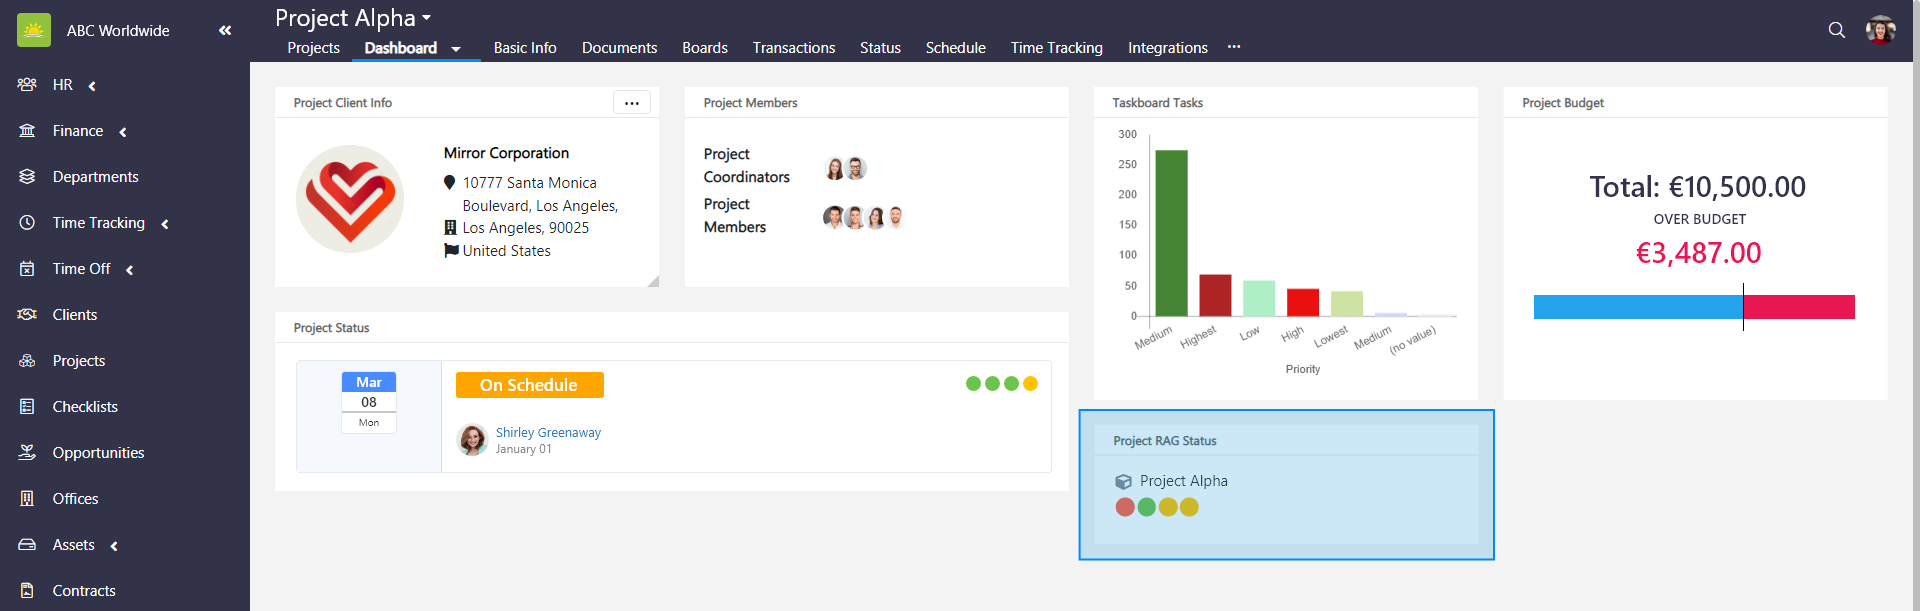This screenshot has height=611, width=1920.
Task: Expand the HR sidebar submenu
Action: point(92,86)
